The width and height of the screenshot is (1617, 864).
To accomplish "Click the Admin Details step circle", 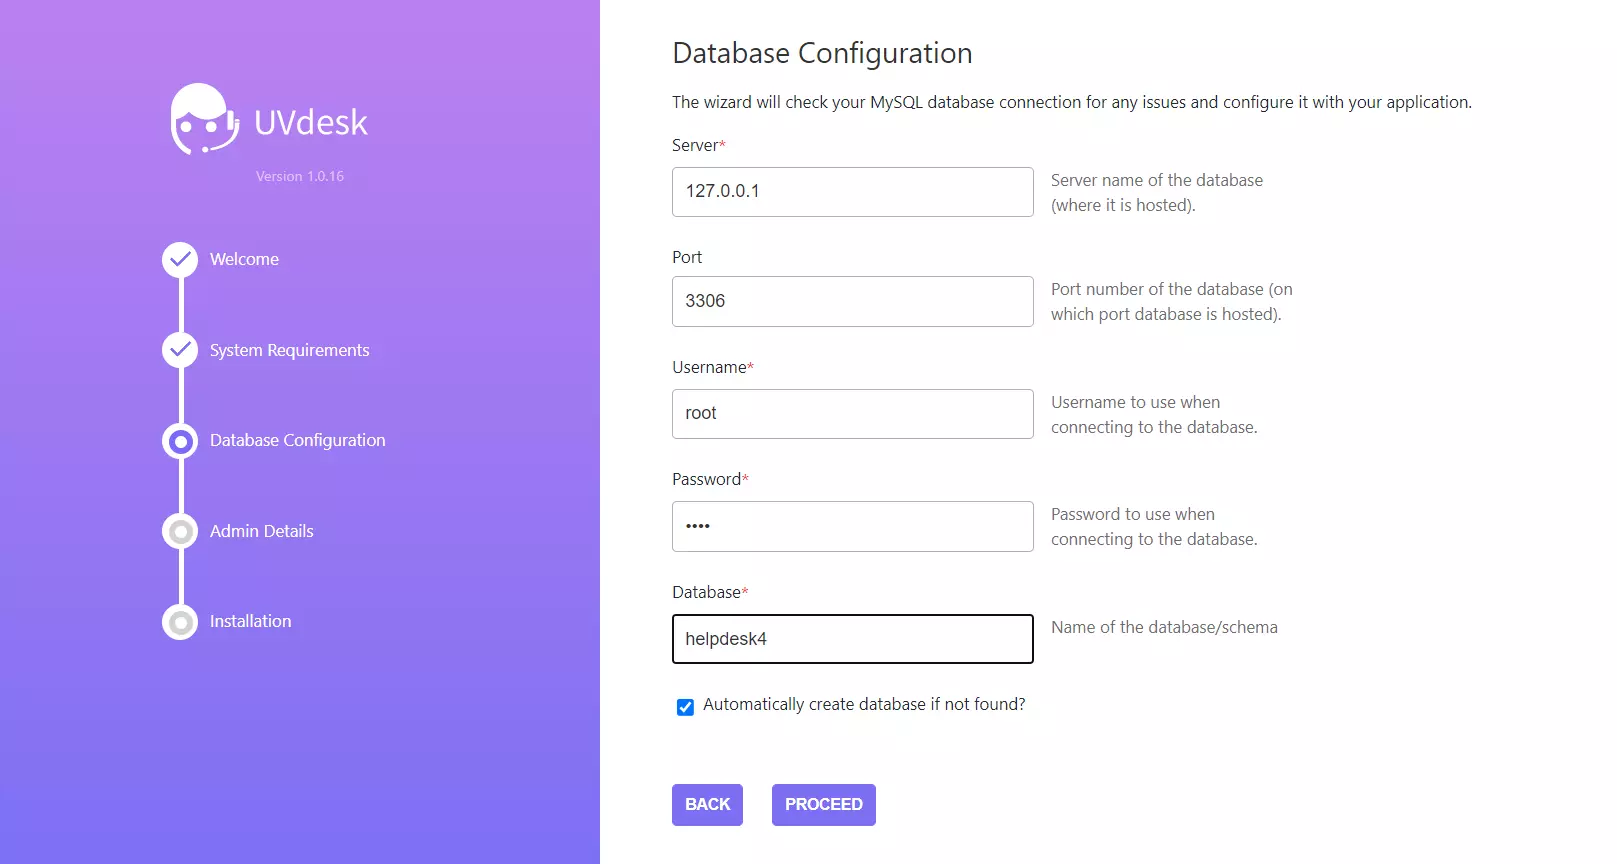I will 180,531.
